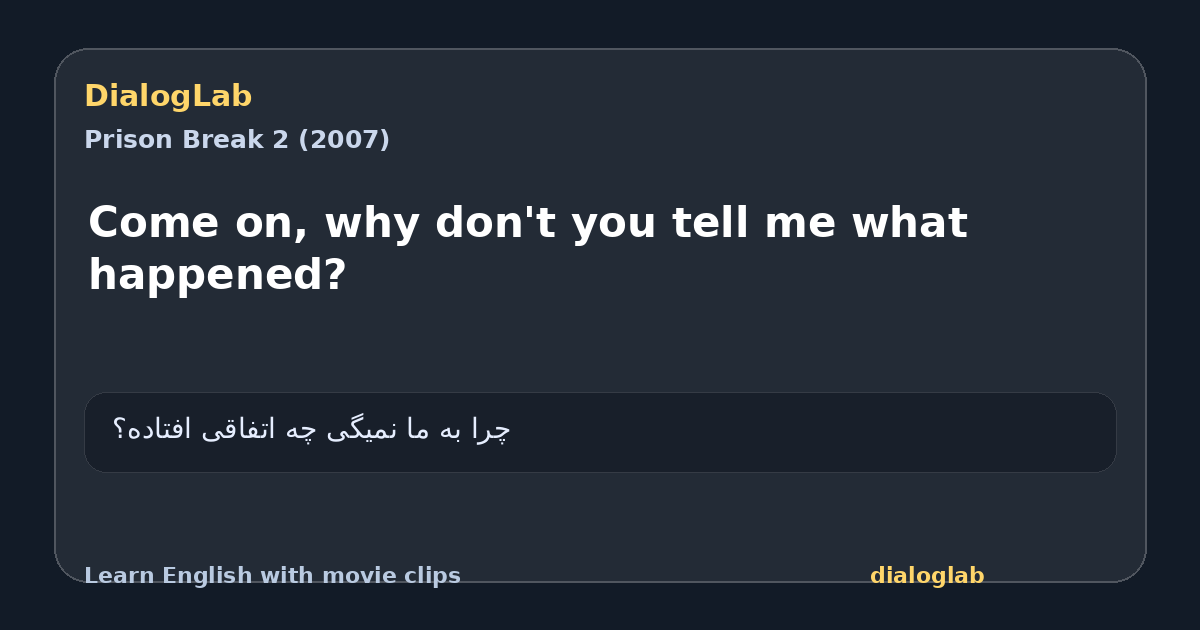Image resolution: width=1200 pixels, height=630 pixels.
Task: Click "Learn English with movie clips" tagline
Action: 272,576
